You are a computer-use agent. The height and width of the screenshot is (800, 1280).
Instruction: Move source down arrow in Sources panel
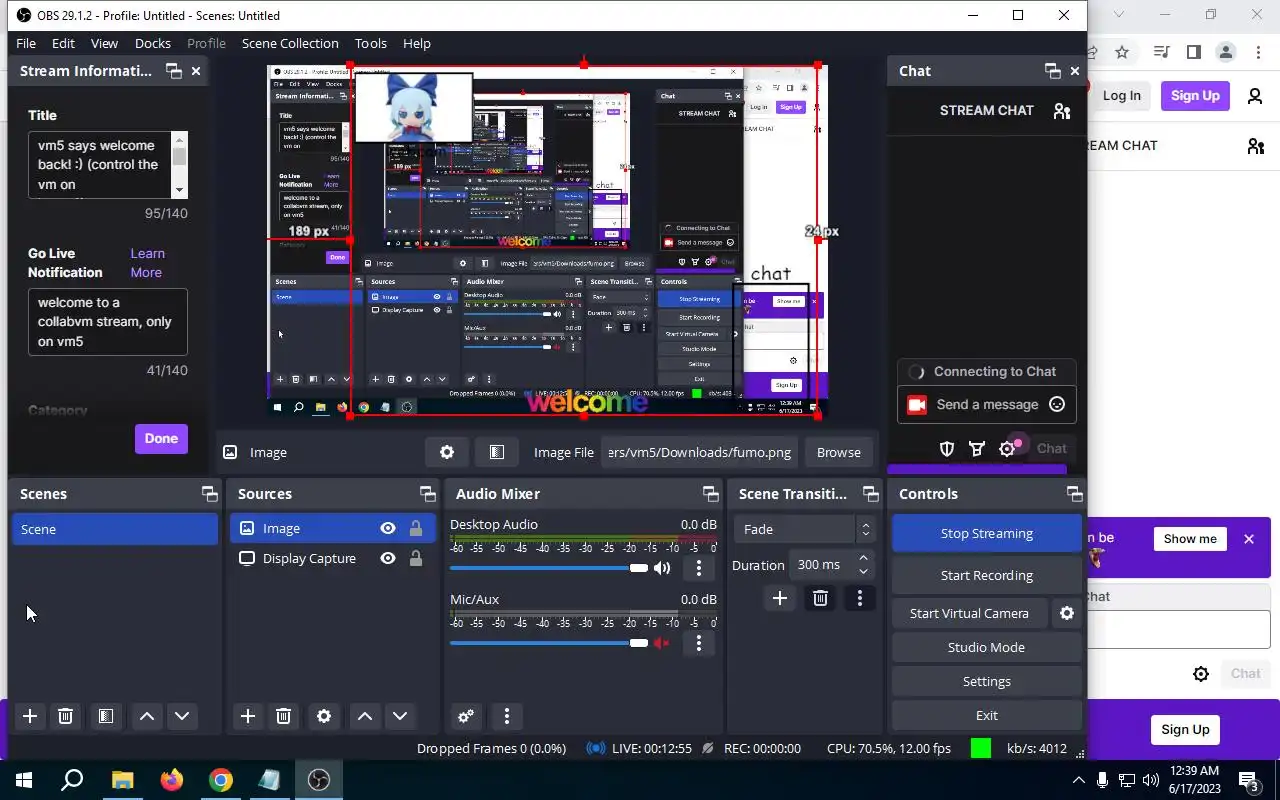tap(400, 716)
